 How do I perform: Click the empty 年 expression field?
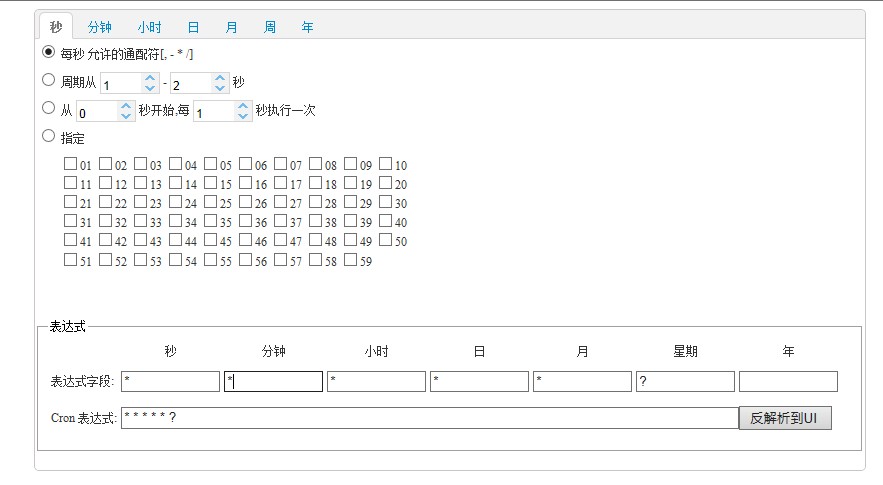[788, 381]
